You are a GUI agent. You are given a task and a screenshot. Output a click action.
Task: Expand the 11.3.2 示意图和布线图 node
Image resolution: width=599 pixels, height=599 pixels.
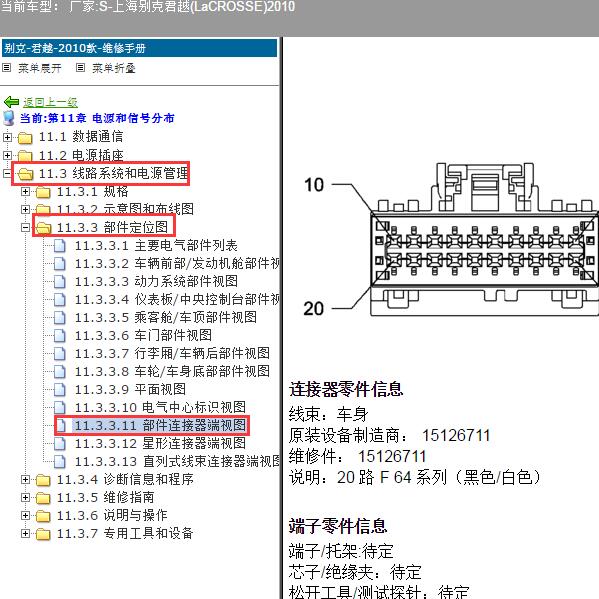tap(25, 209)
